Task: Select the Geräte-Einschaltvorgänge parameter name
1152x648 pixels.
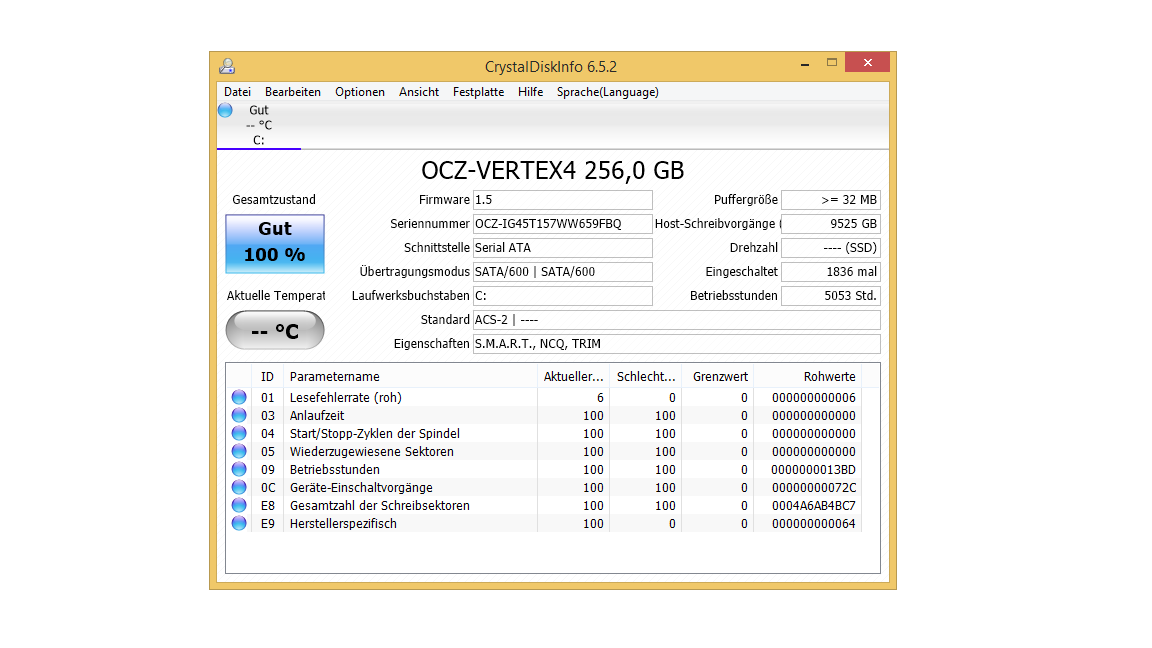Action: pos(361,487)
